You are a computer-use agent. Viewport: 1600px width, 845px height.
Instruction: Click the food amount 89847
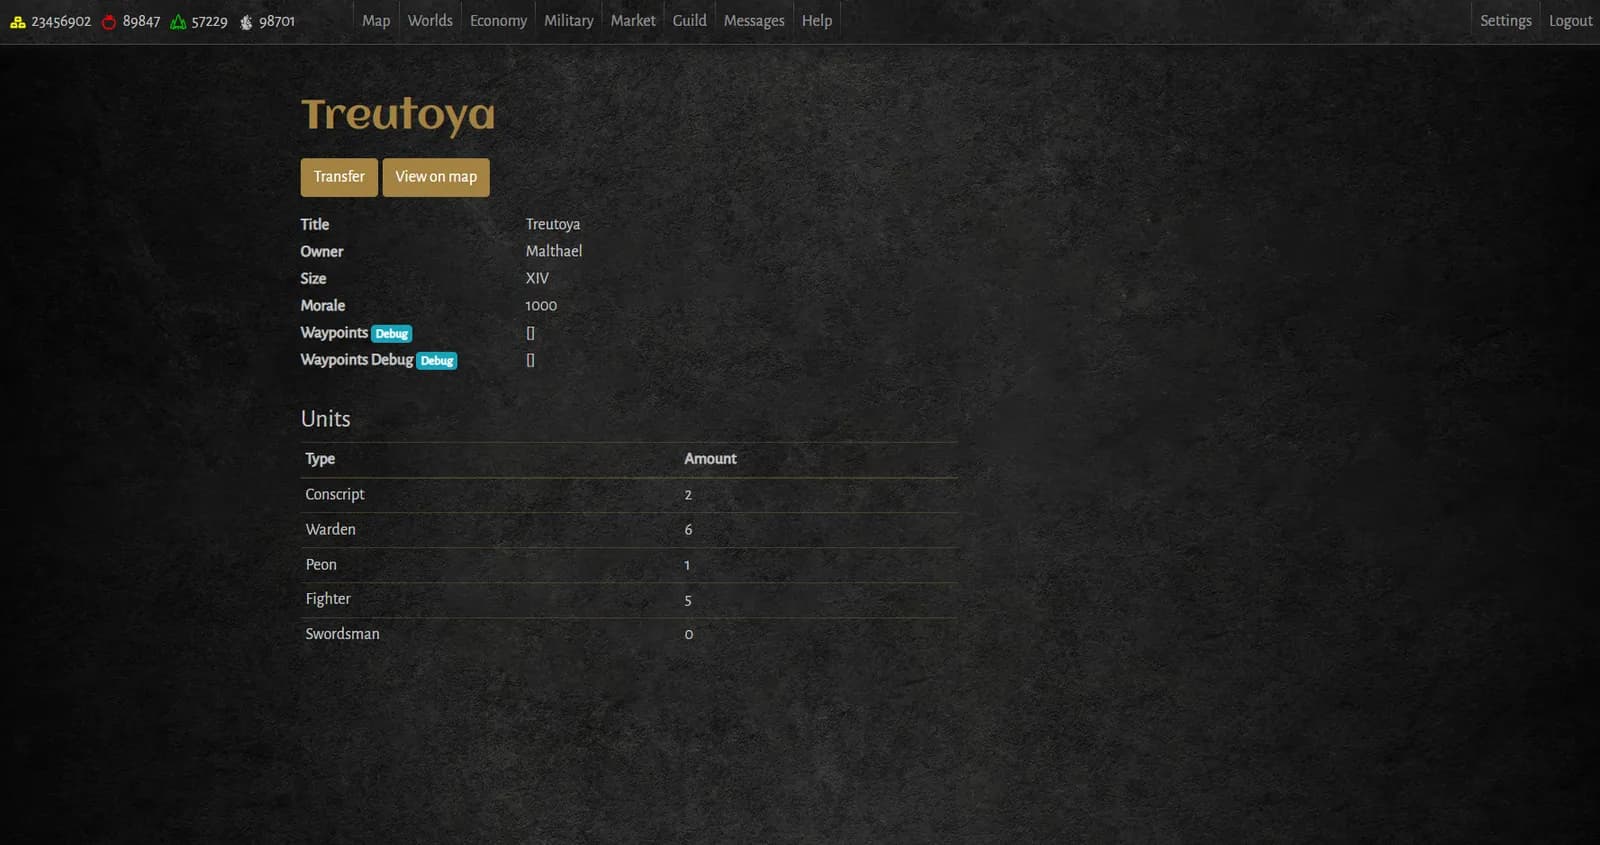(x=141, y=22)
